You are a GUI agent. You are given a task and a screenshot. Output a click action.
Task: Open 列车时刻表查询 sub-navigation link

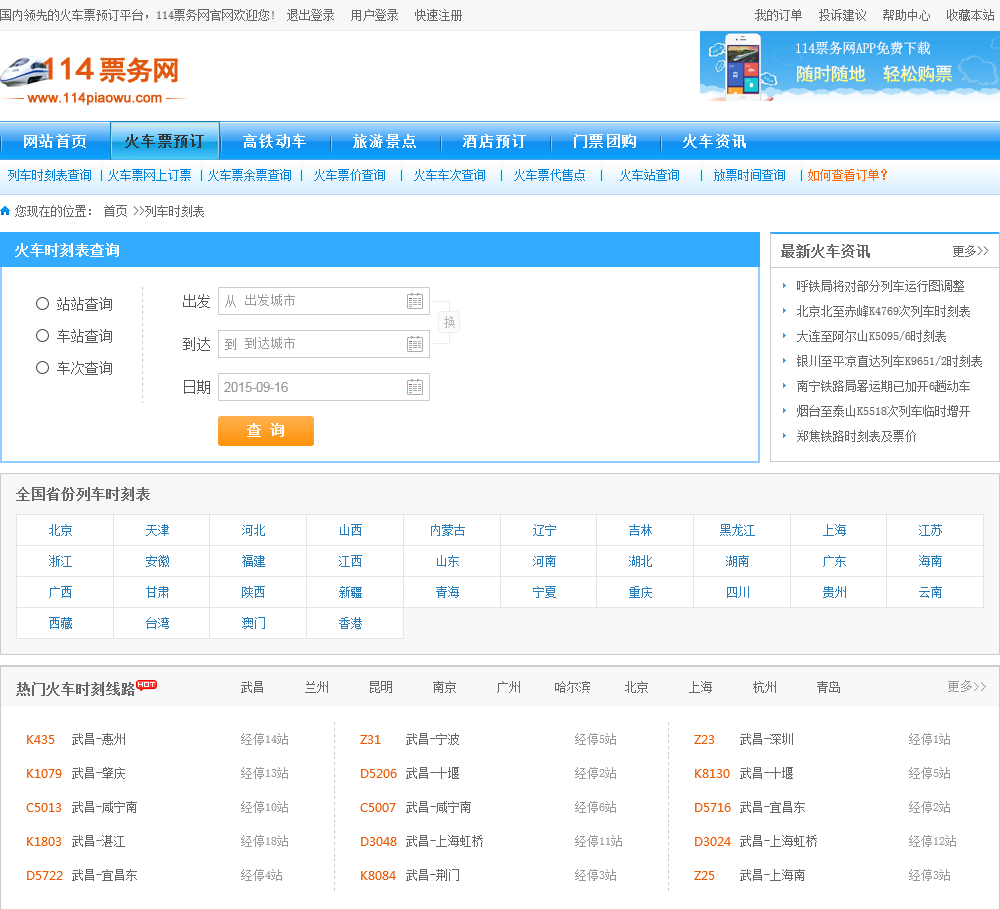50,175
